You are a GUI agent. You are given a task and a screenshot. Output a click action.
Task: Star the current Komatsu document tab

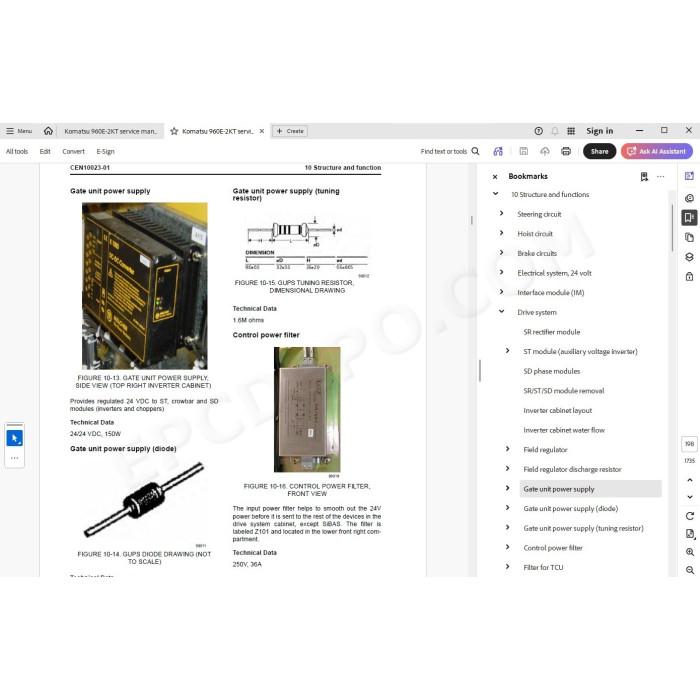174,131
